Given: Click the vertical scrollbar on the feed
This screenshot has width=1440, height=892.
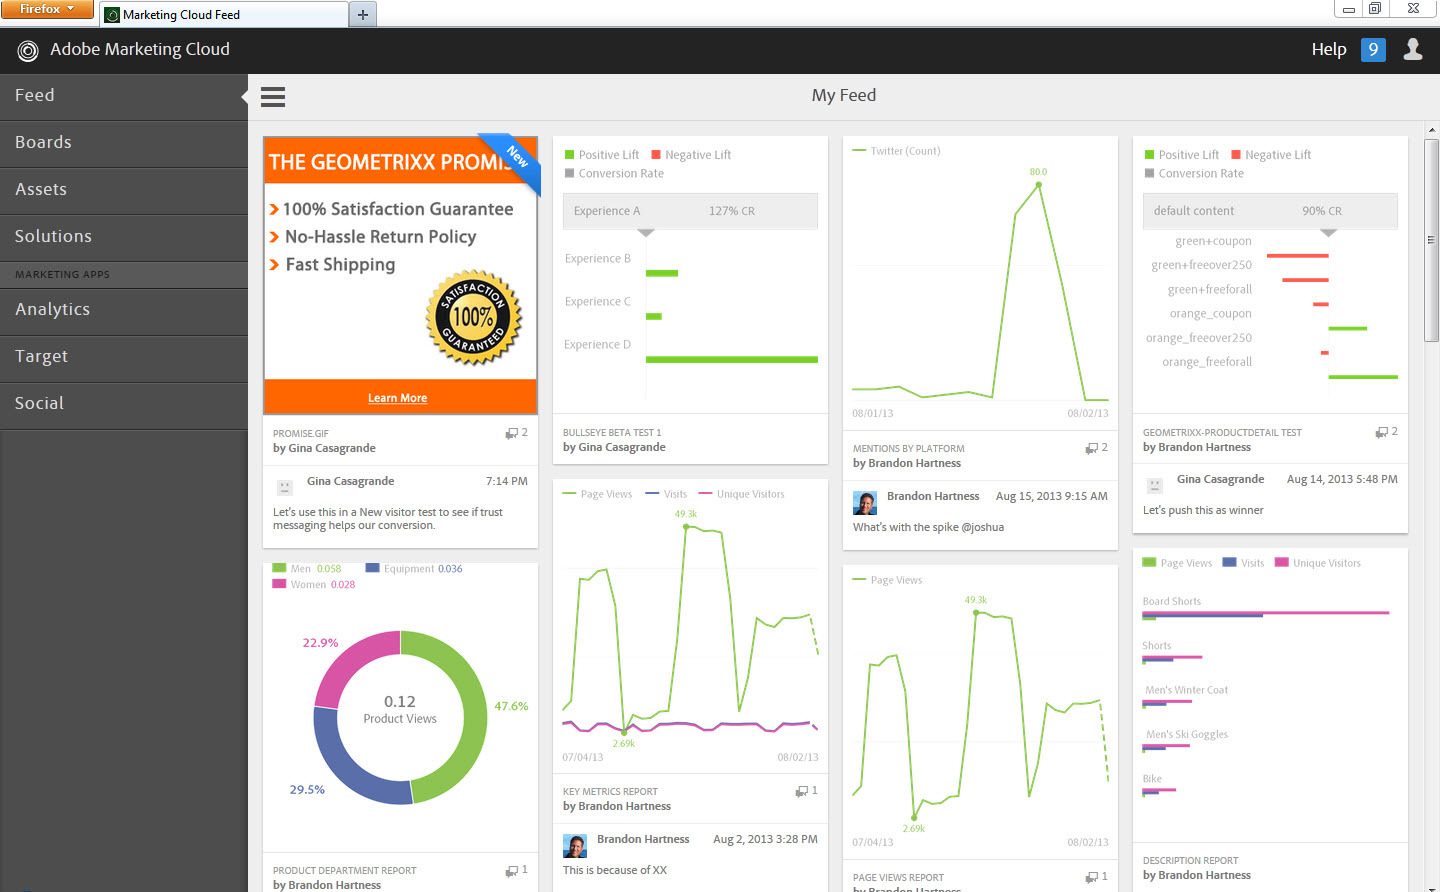Looking at the screenshot, I should (x=1431, y=240).
